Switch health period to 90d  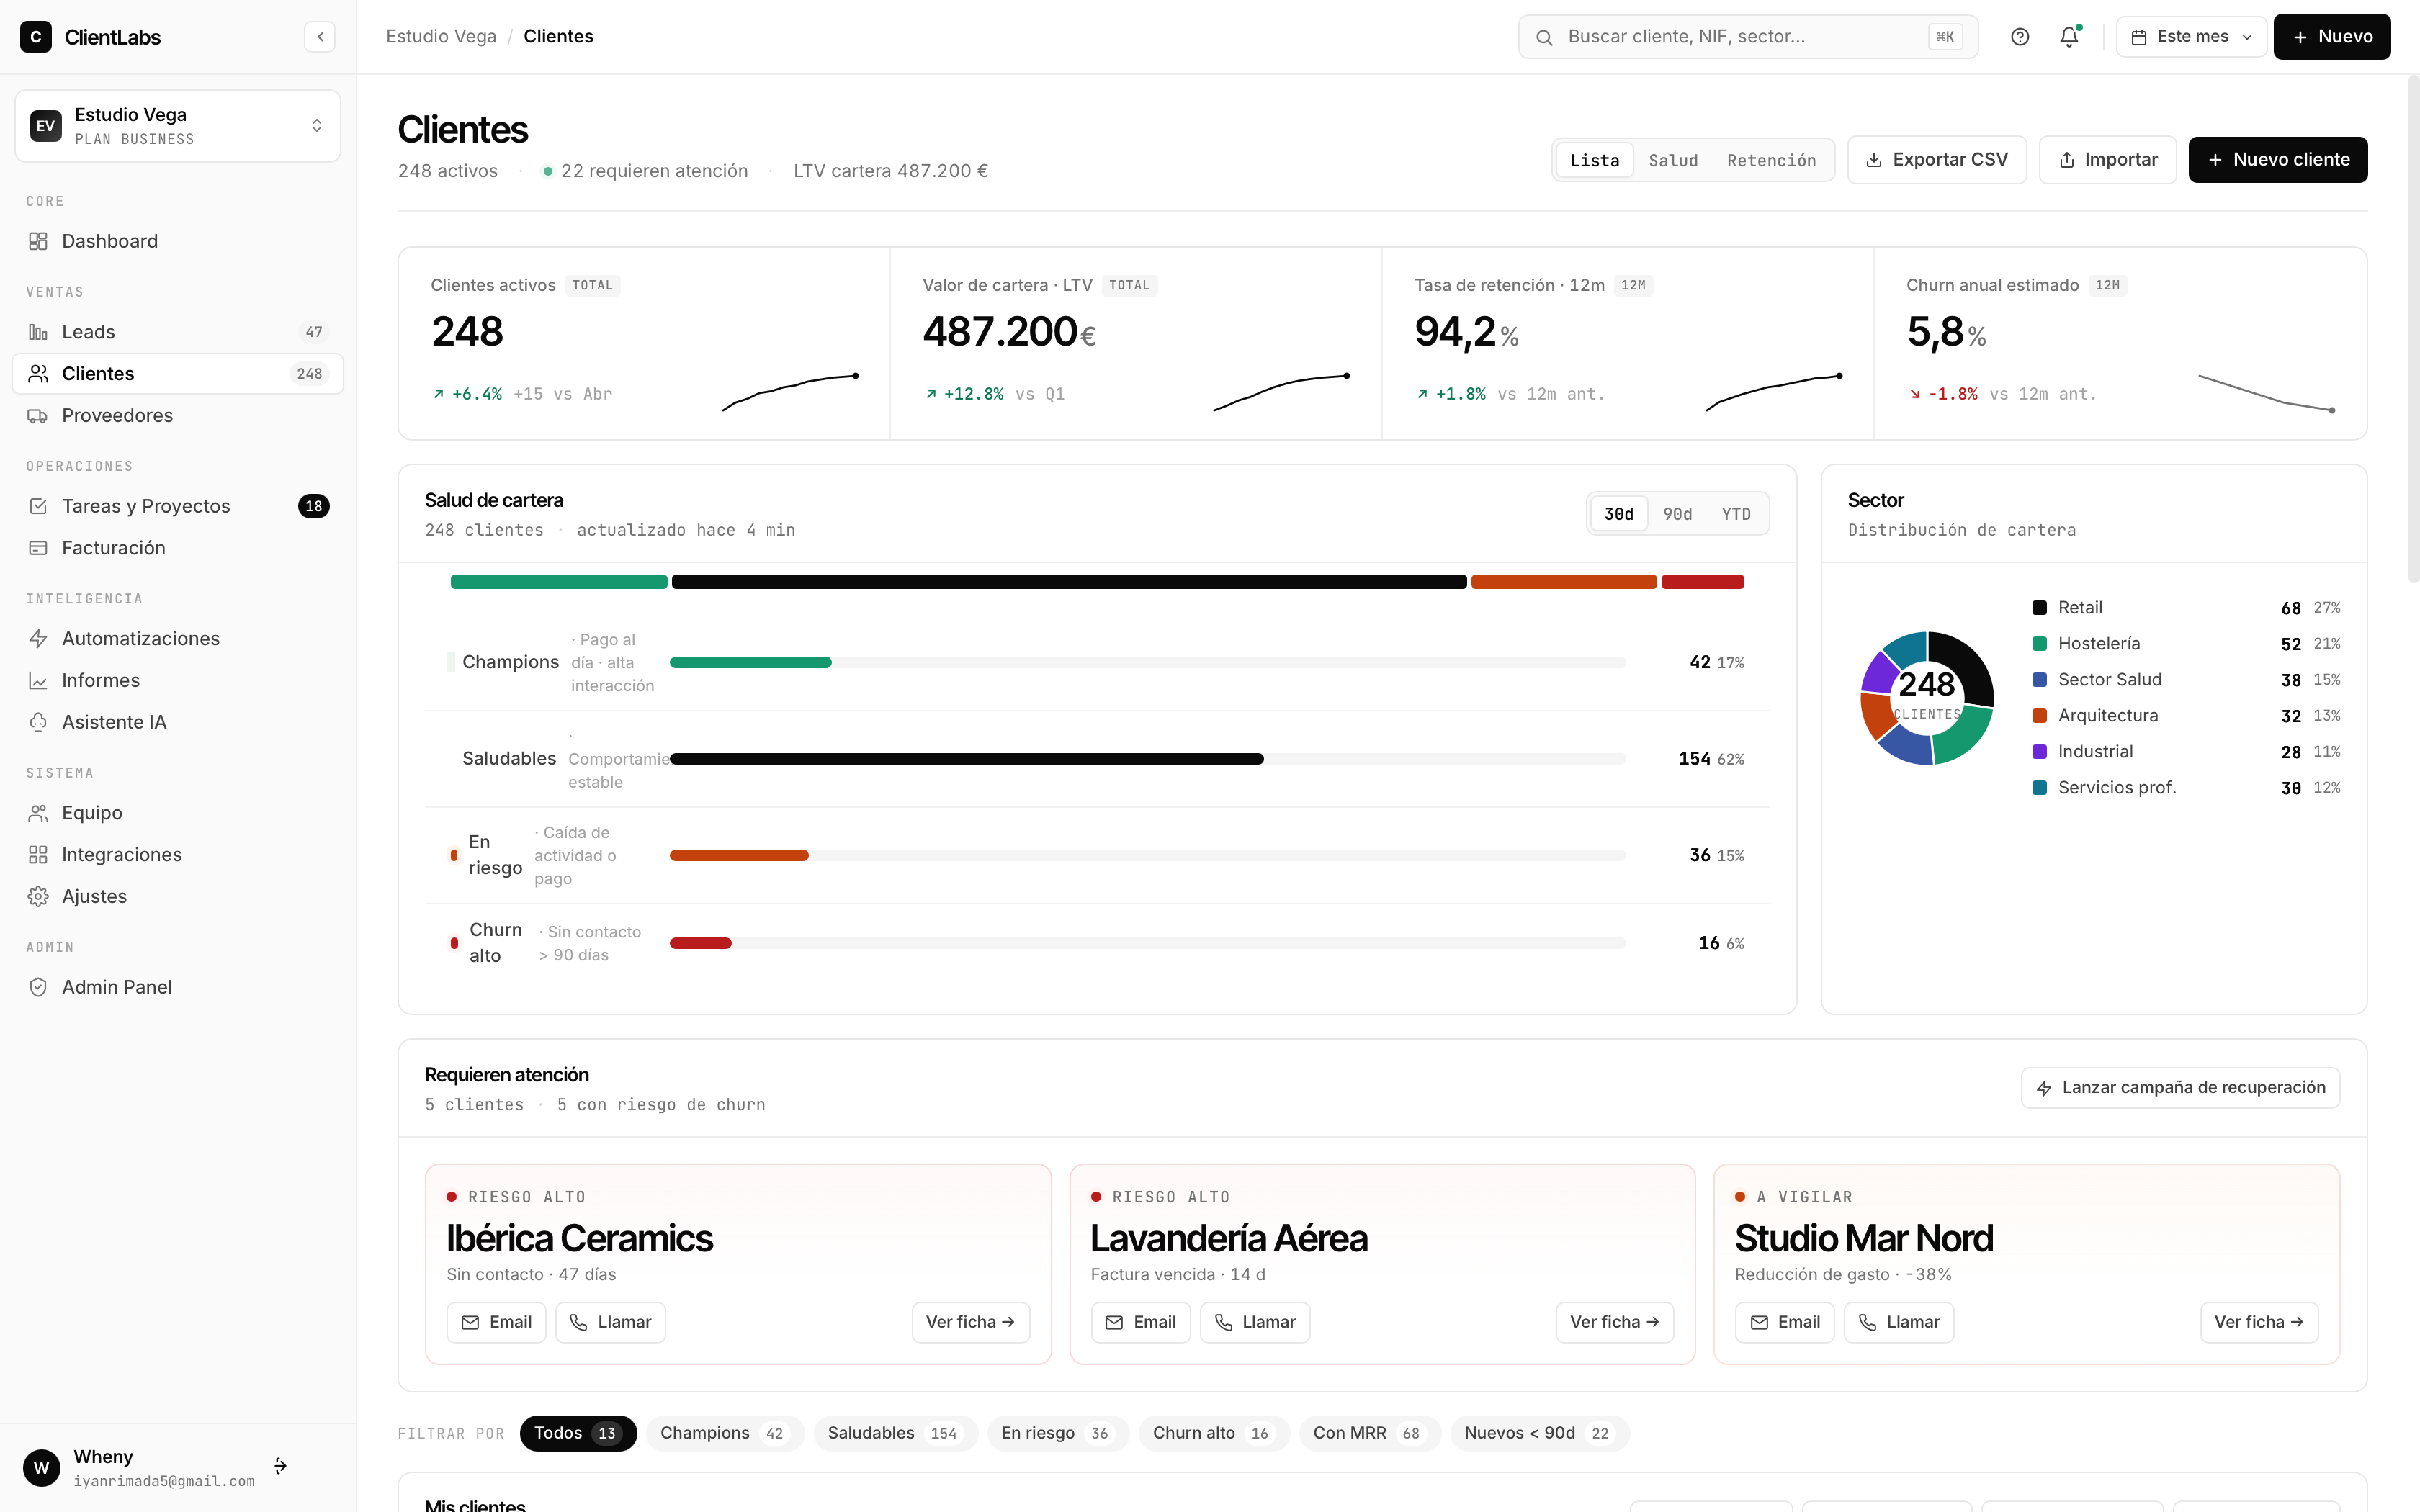(x=1677, y=514)
